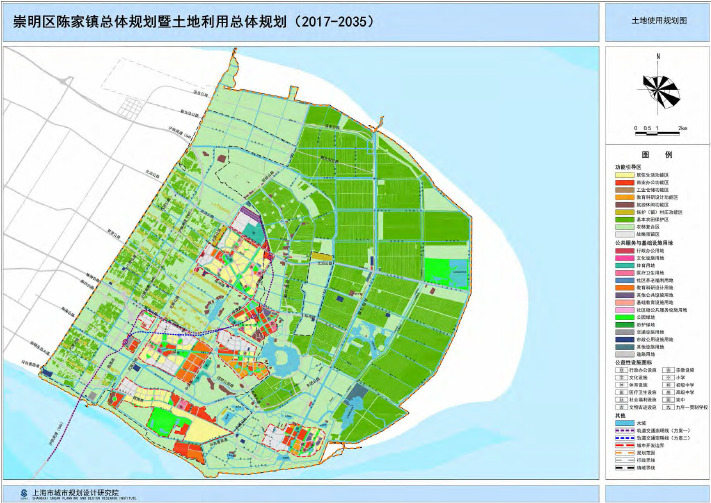Click the yellow residential zone legend swatch
711x503 pixels.
[625, 175]
